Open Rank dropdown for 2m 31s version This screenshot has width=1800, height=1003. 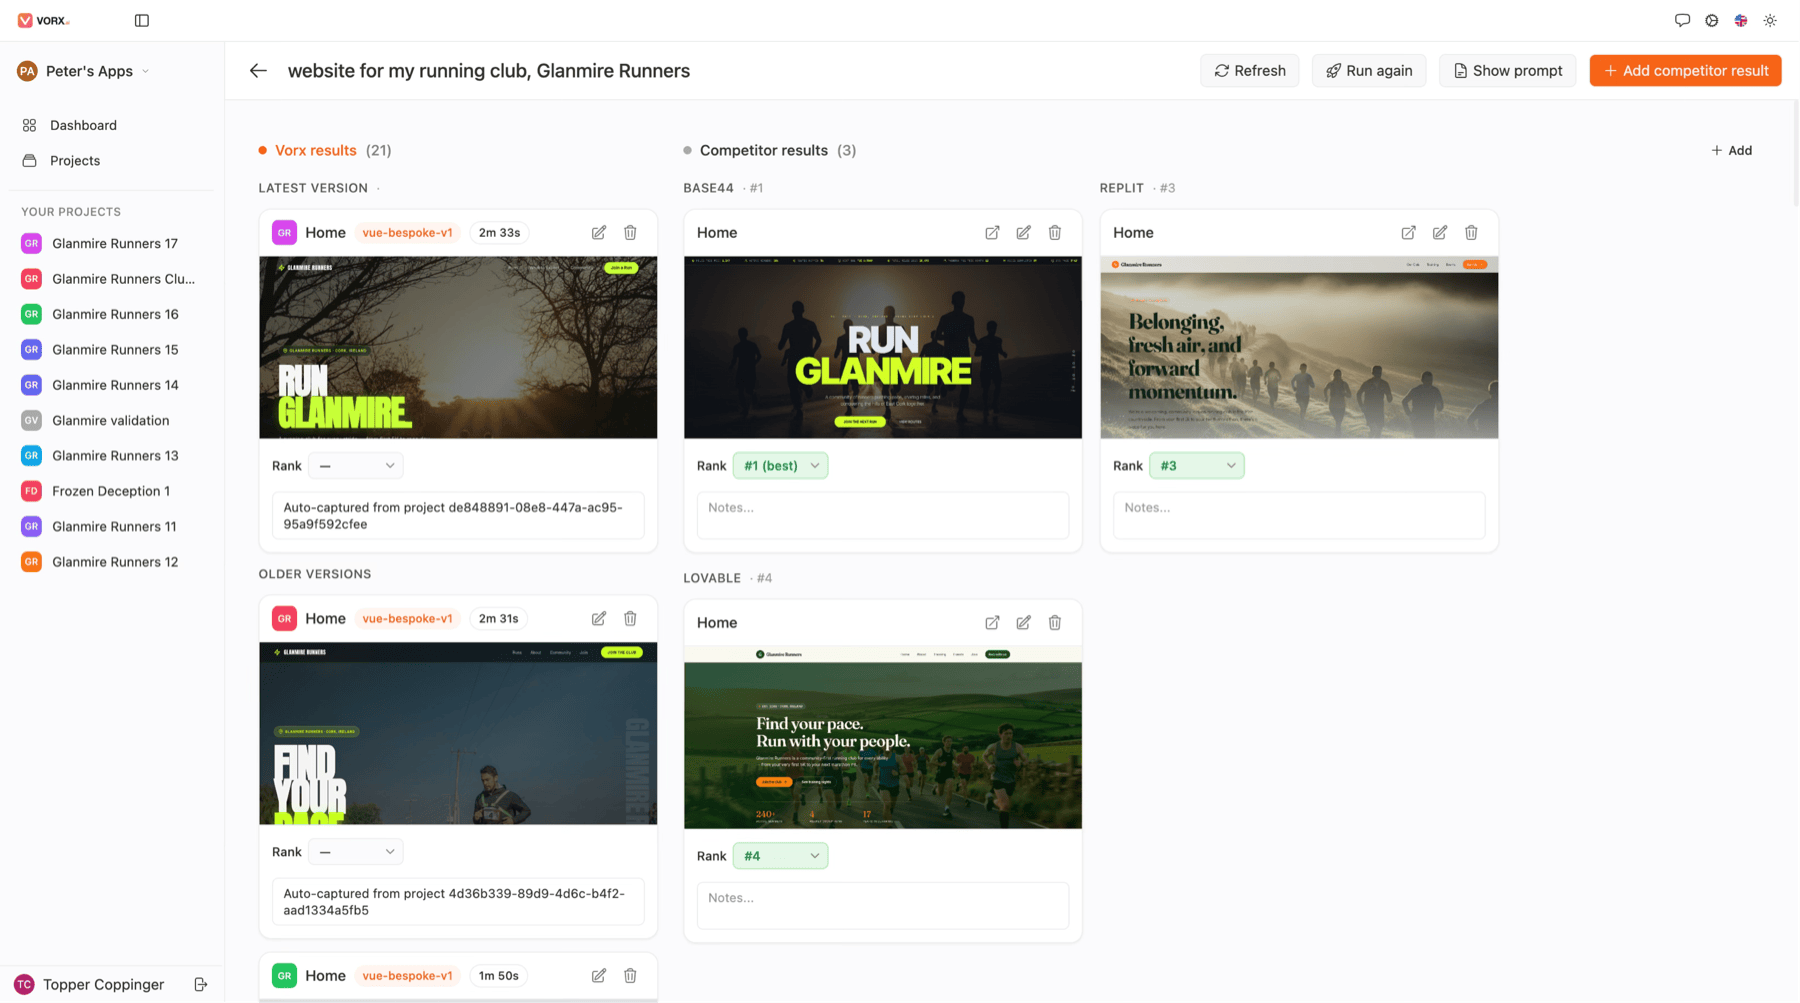(355, 852)
